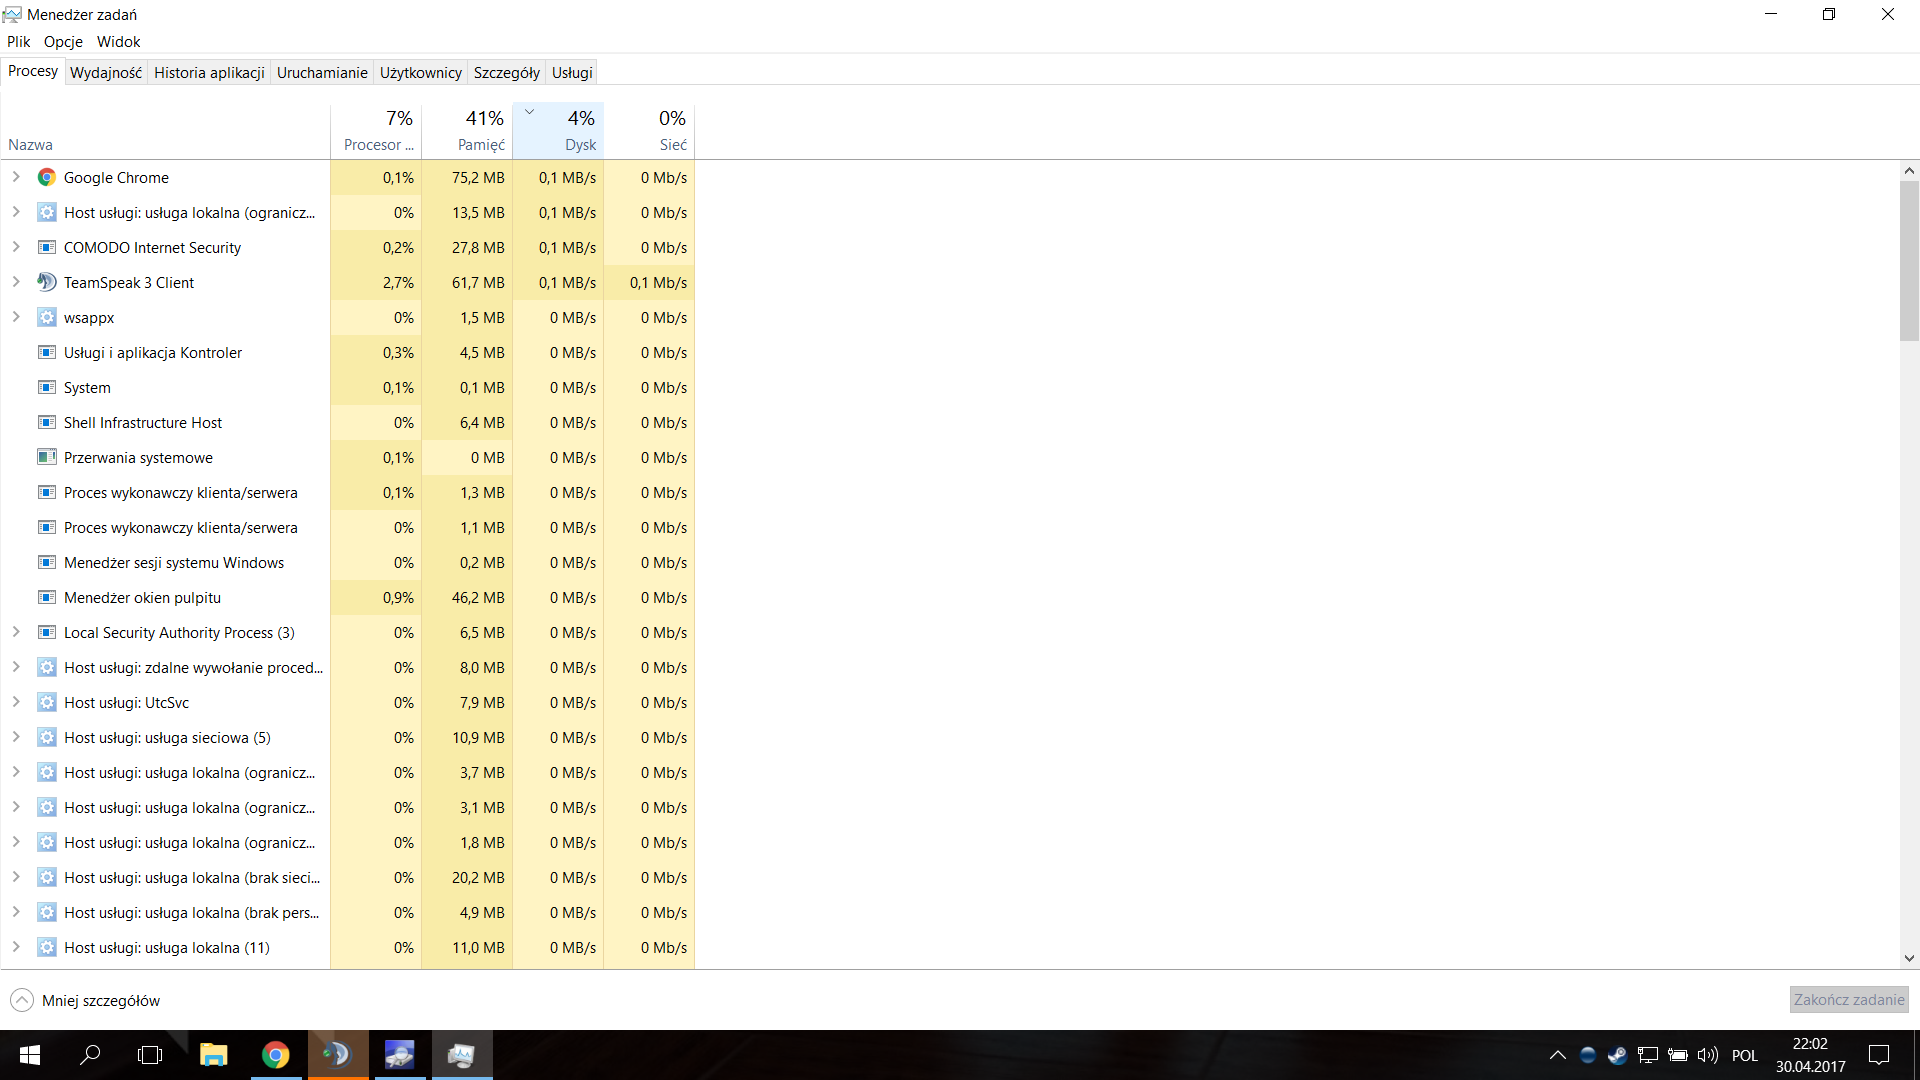
Task: Expand the TeamSpeak 3 Client group
Action: coord(16,282)
